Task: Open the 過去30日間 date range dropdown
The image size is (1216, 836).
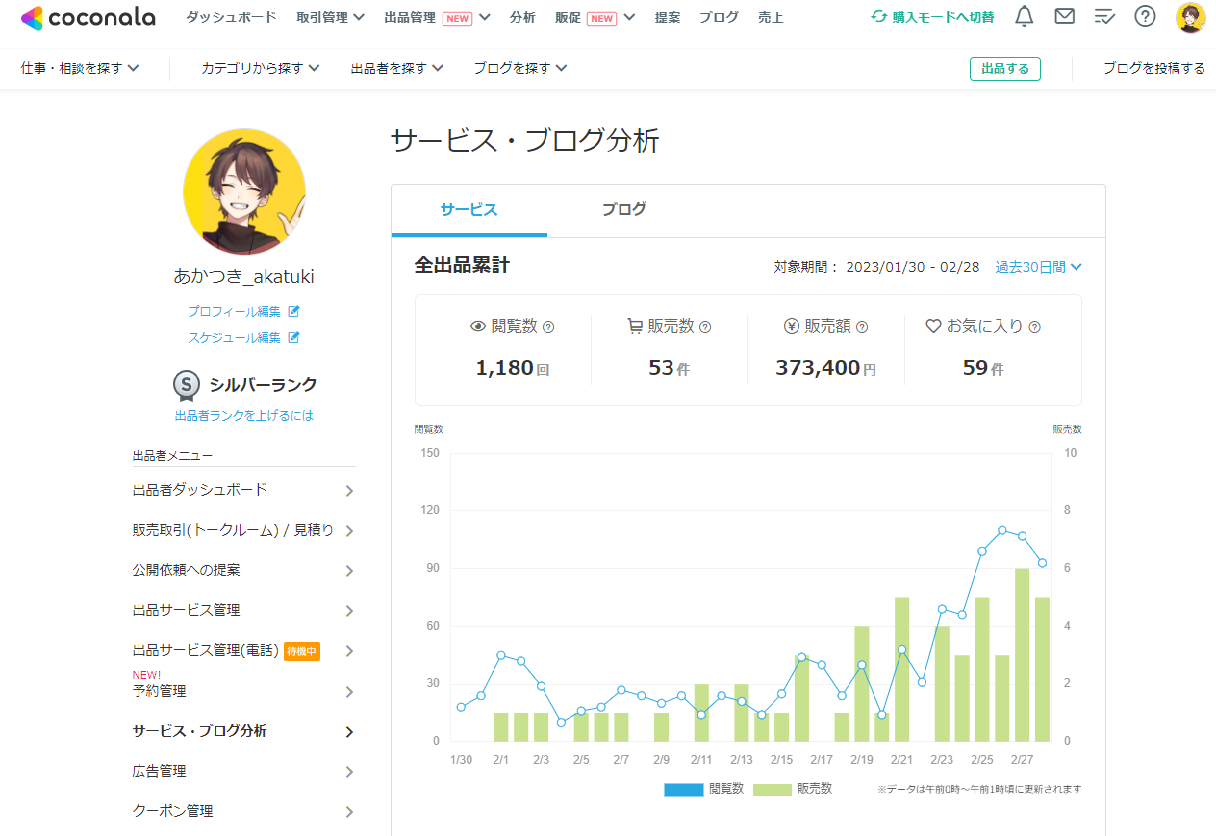Action: [1038, 267]
